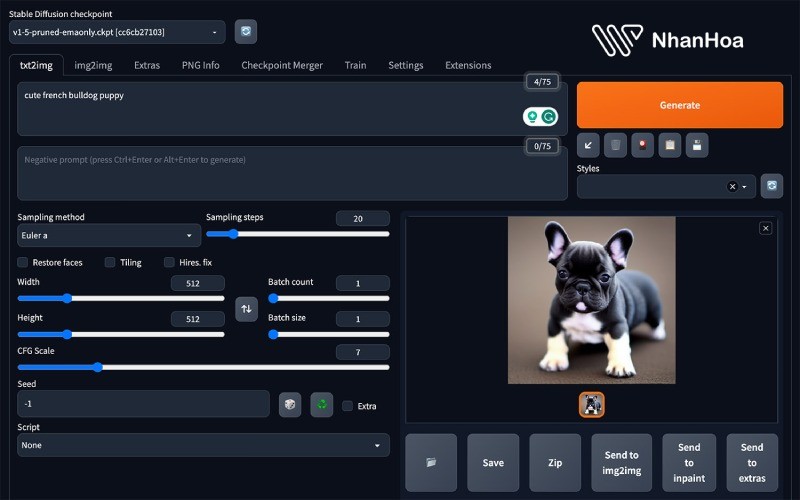Open the PNG Info tab
Image resolution: width=800 pixels, height=500 pixels.
point(201,65)
